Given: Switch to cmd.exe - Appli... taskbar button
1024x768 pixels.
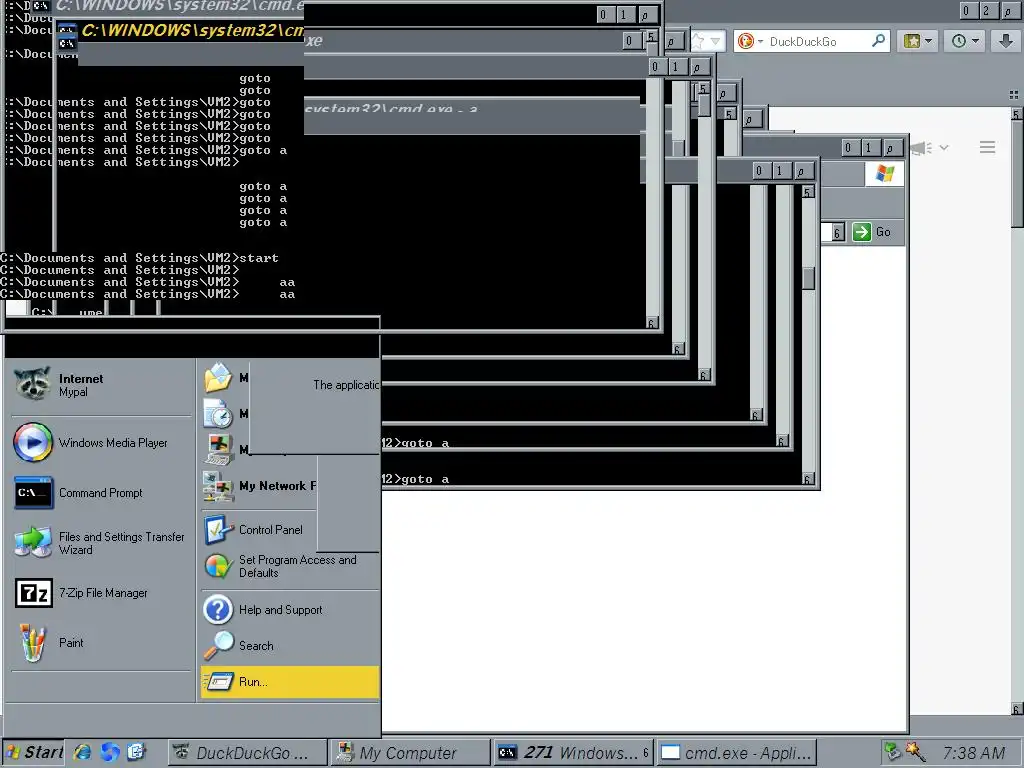Looking at the screenshot, I should pyautogui.click(x=737, y=753).
